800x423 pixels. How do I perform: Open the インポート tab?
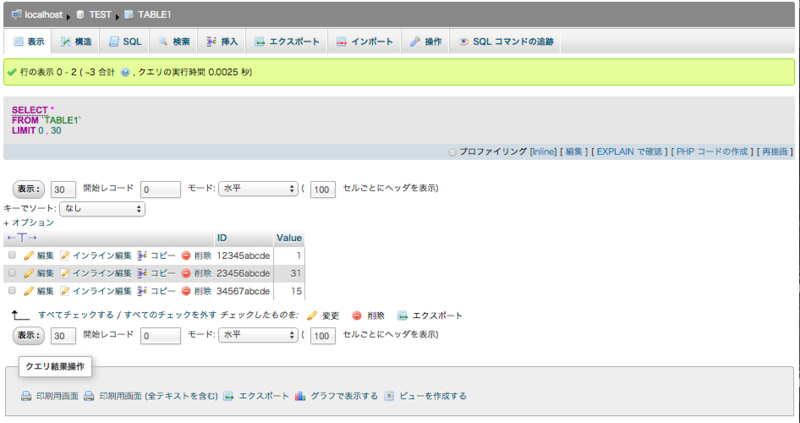click(364, 41)
